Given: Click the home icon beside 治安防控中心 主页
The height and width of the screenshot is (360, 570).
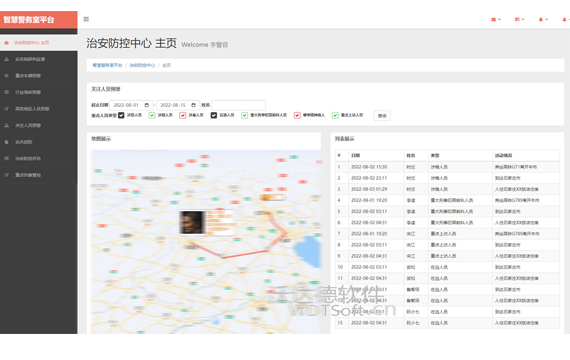Looking at the screenshot, I should click(x=7, y=43).
